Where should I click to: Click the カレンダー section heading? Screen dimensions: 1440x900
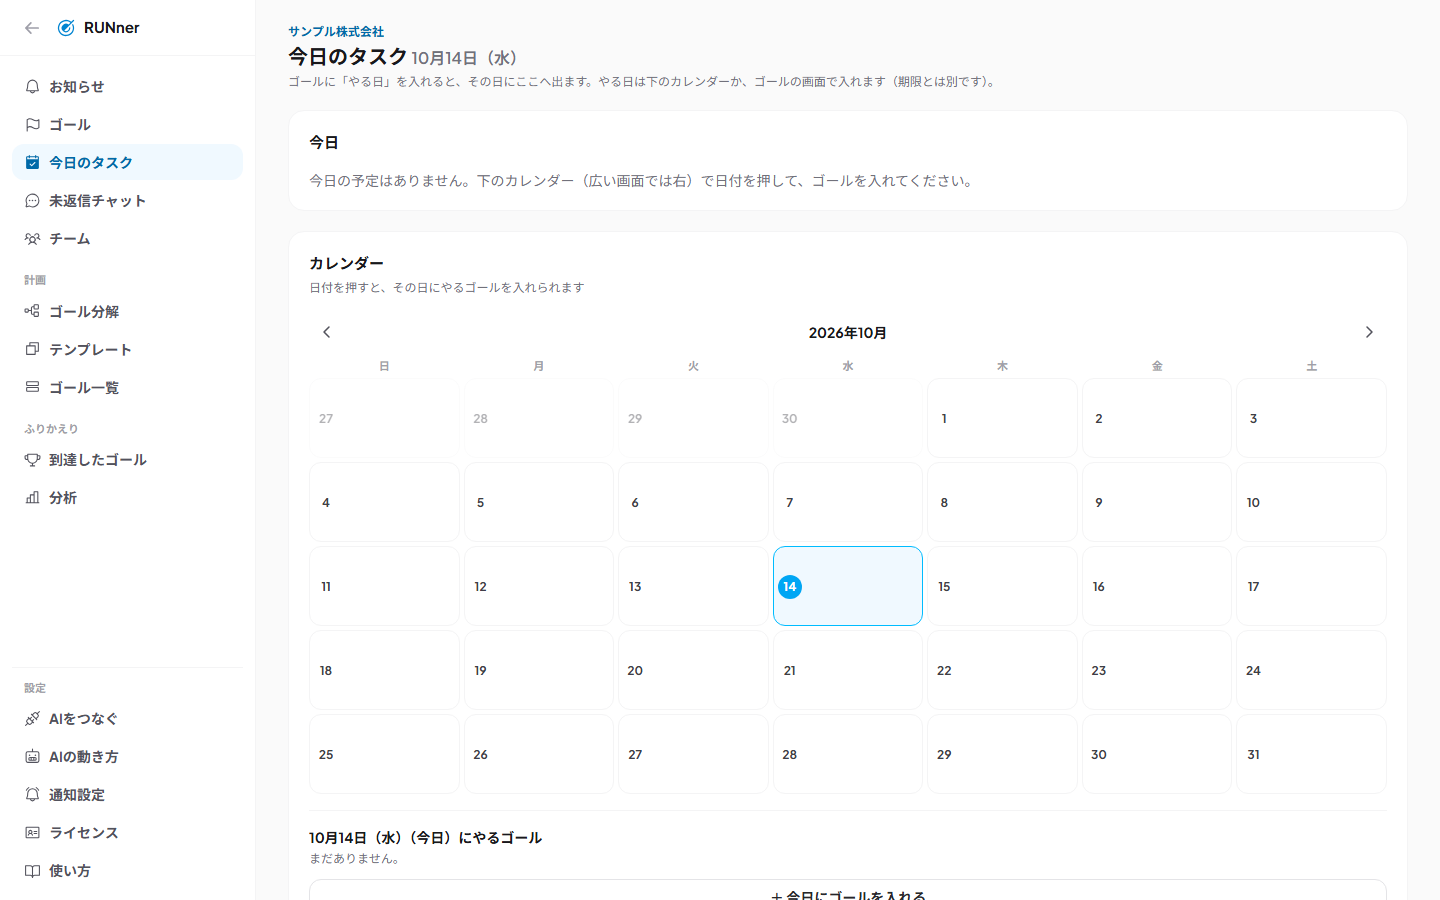click(x=346, y=263)
